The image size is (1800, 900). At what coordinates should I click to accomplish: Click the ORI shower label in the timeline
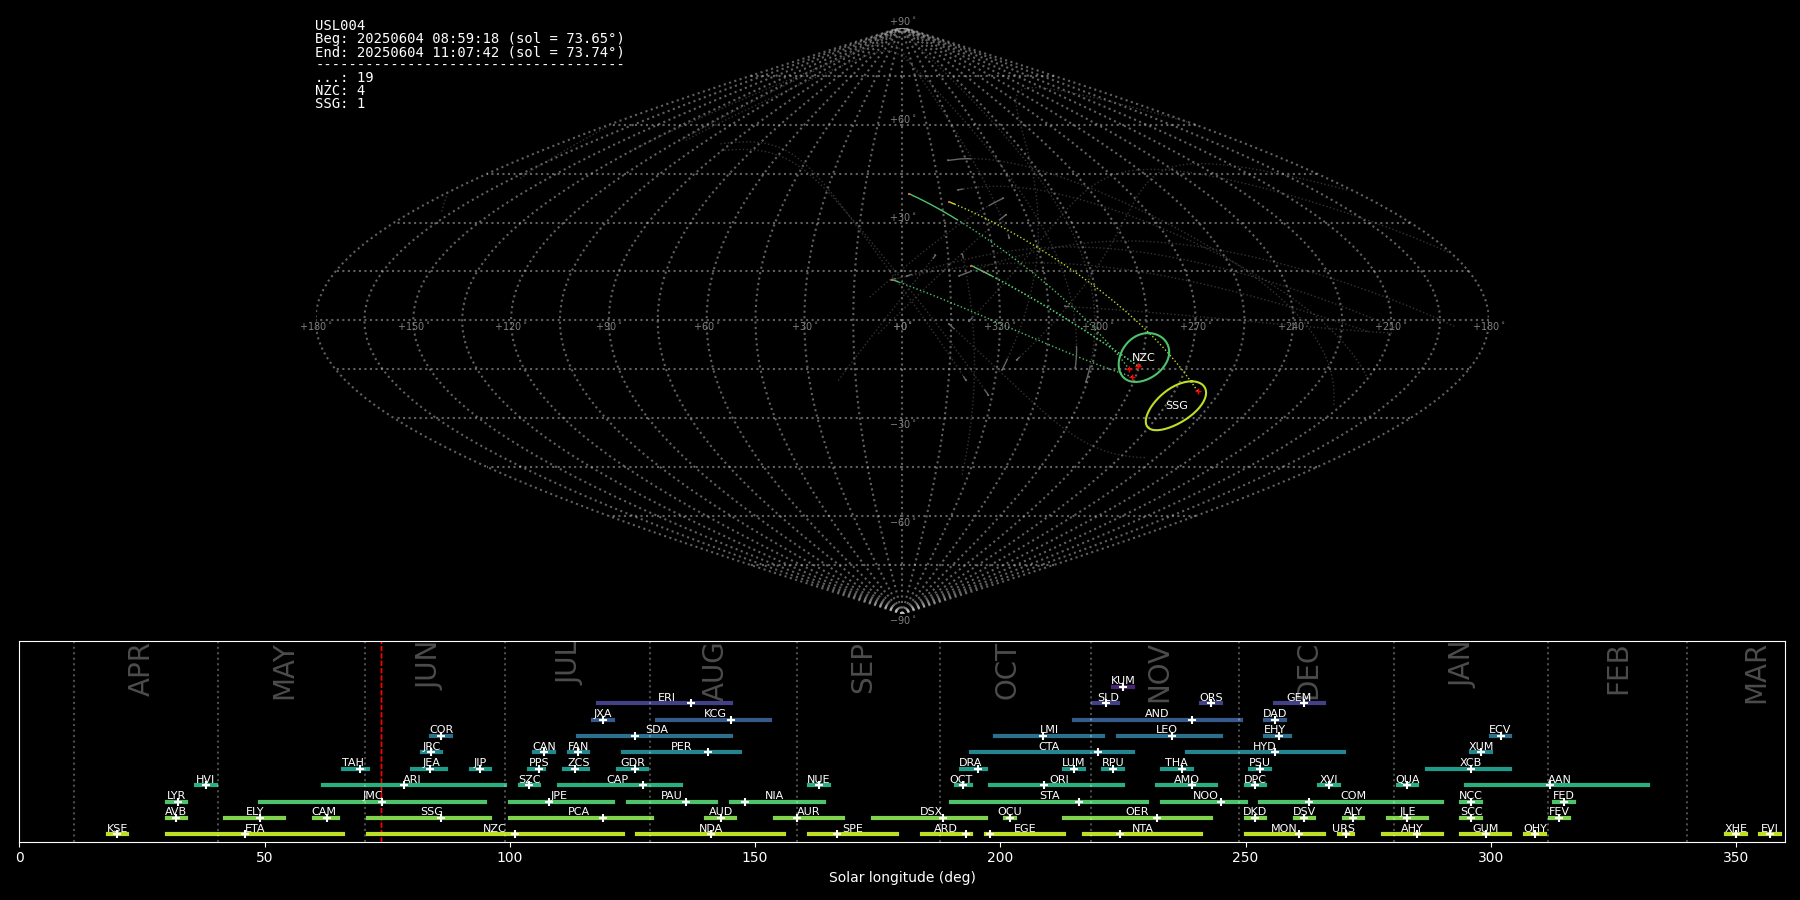click(x=1059, y=779)
